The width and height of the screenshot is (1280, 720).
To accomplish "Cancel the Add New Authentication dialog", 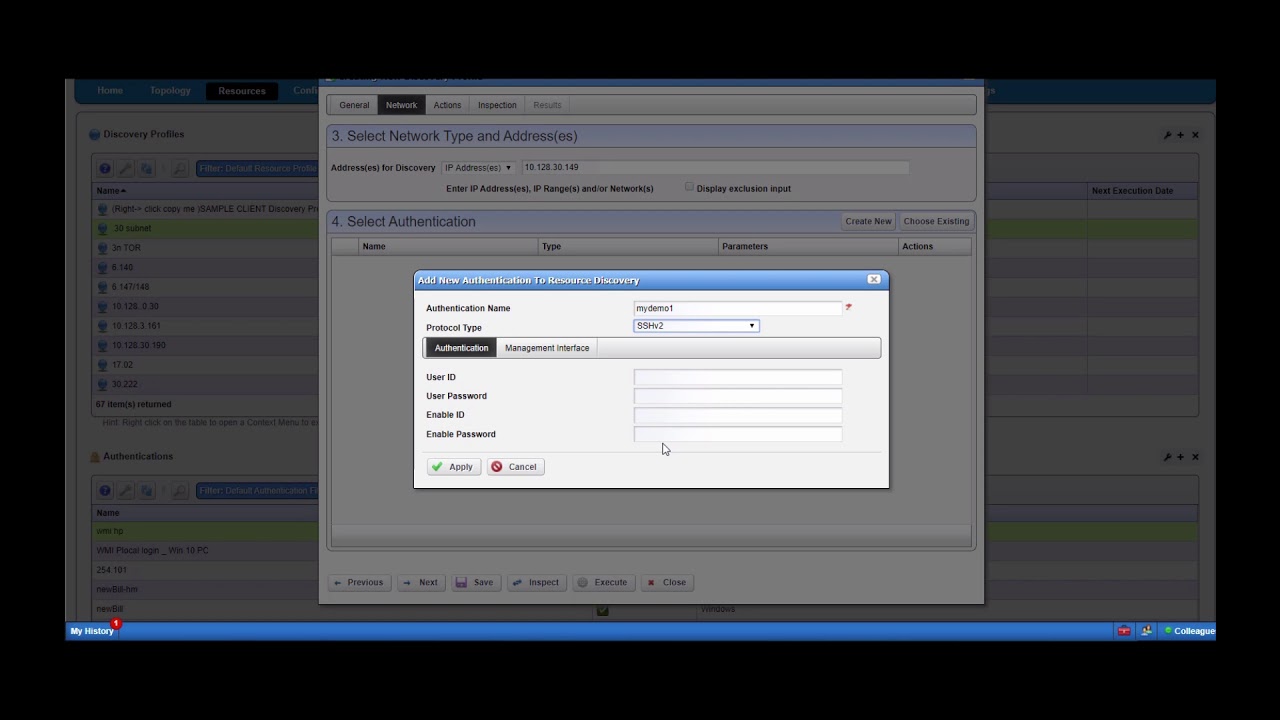I will click(515, 467).
